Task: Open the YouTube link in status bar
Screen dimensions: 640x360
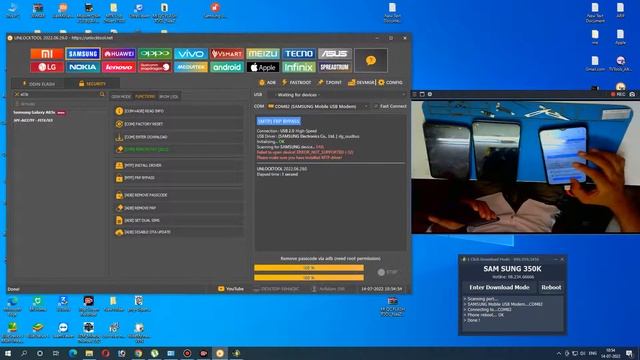Action: [x=231, y=289]
